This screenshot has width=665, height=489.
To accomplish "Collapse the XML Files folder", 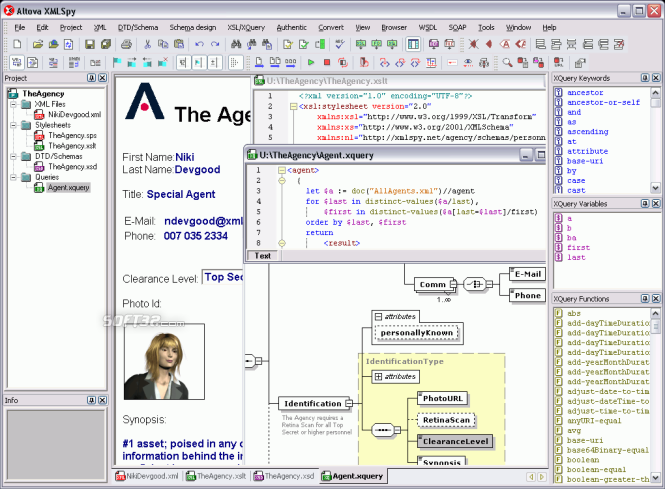I will pyautogui.click(x=14, y=104).
